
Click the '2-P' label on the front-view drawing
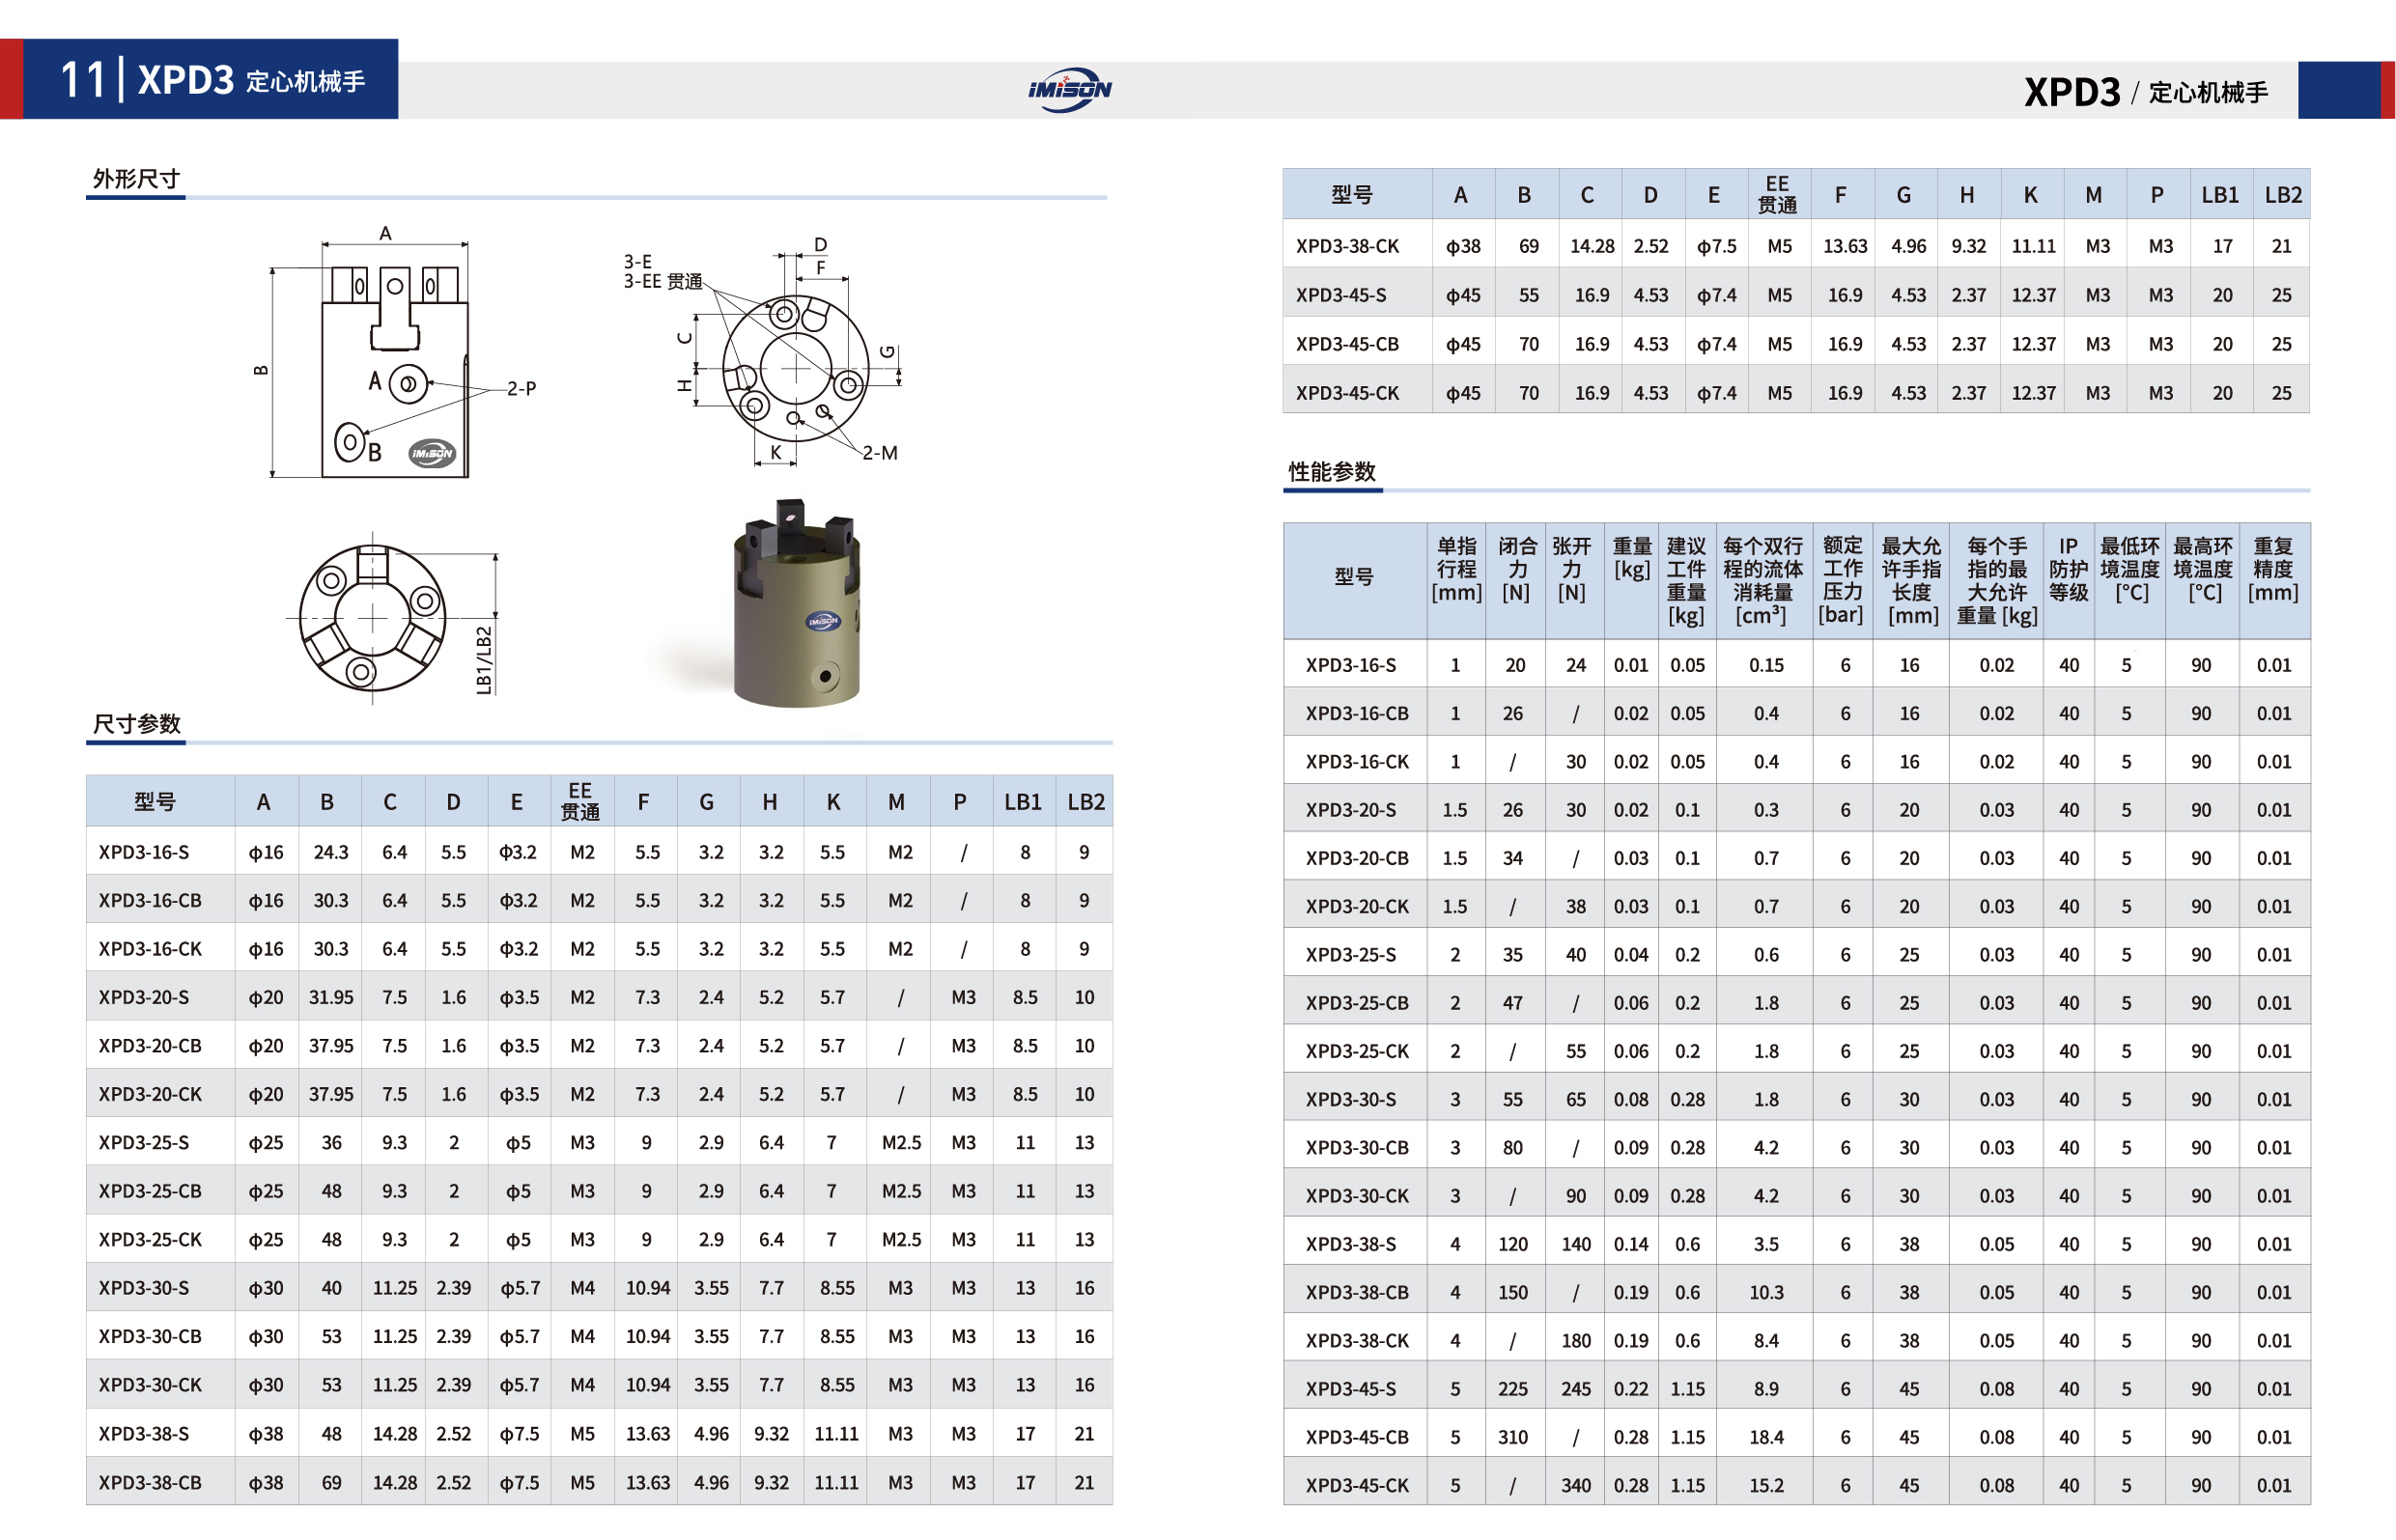click(x=521, y=388)
